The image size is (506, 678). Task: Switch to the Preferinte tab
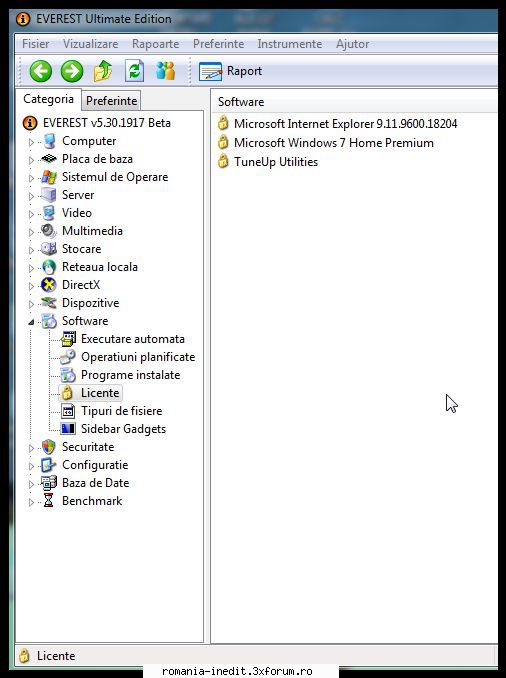(111, 101)
